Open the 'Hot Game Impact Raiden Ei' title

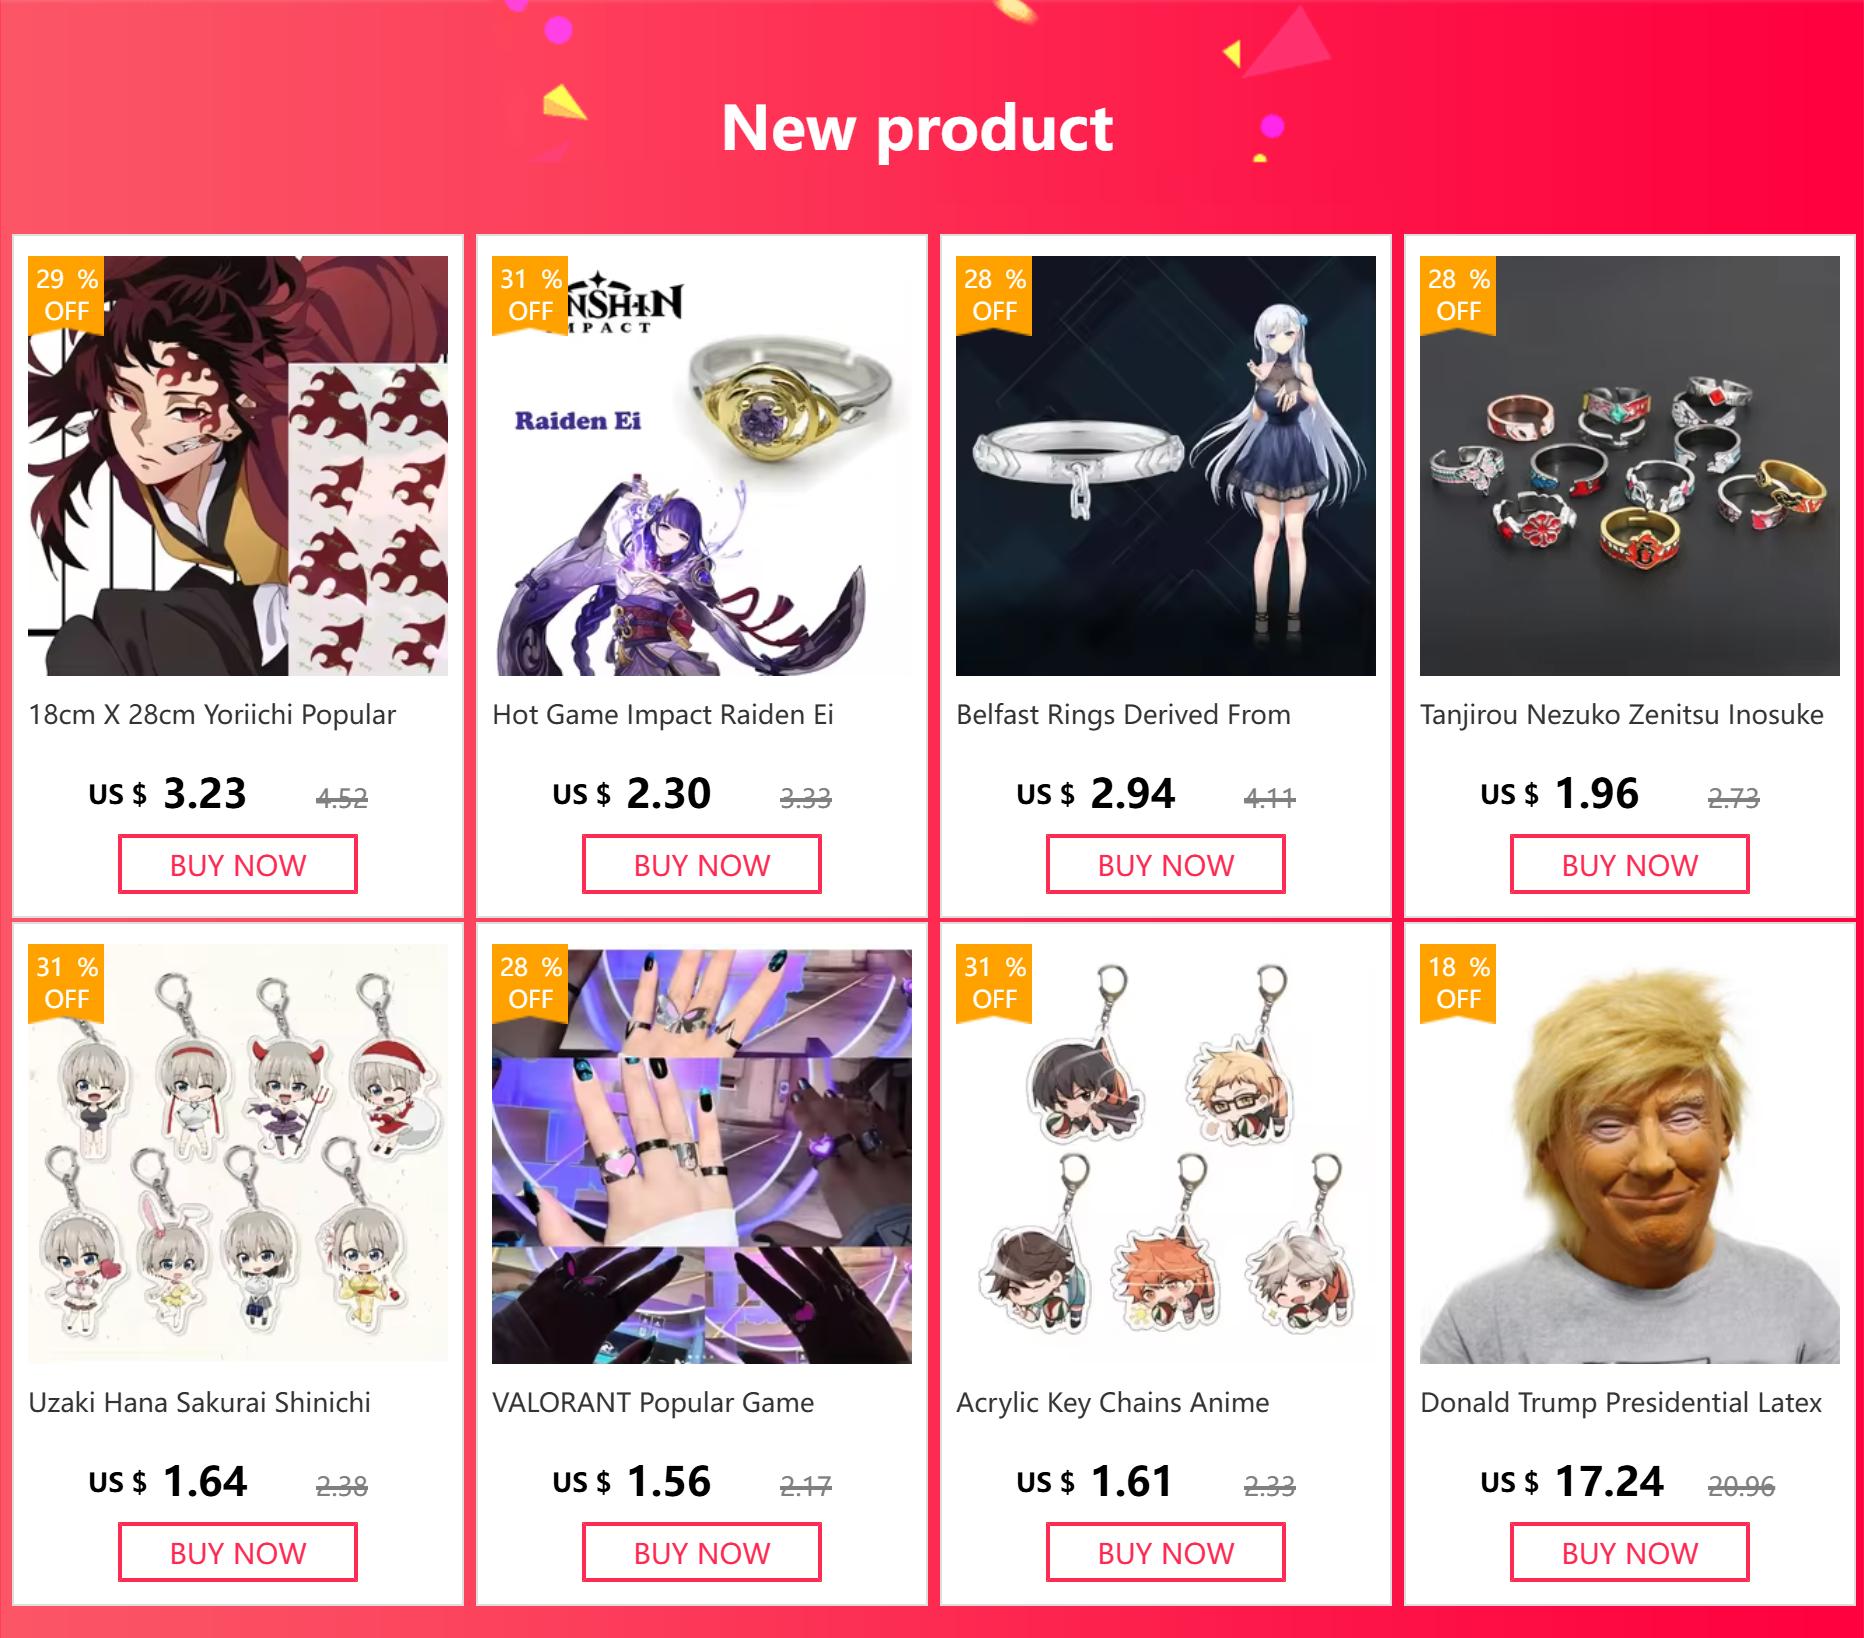(x=663, y=715)
